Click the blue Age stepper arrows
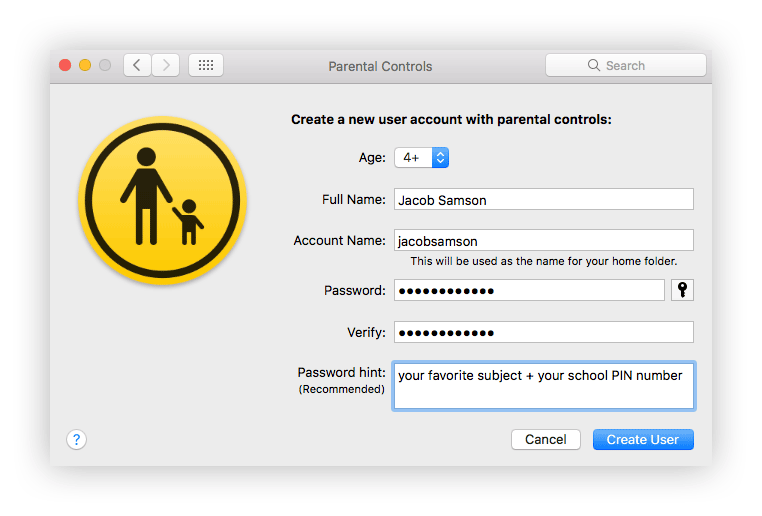The image size is (762, 516). (440, 157)
